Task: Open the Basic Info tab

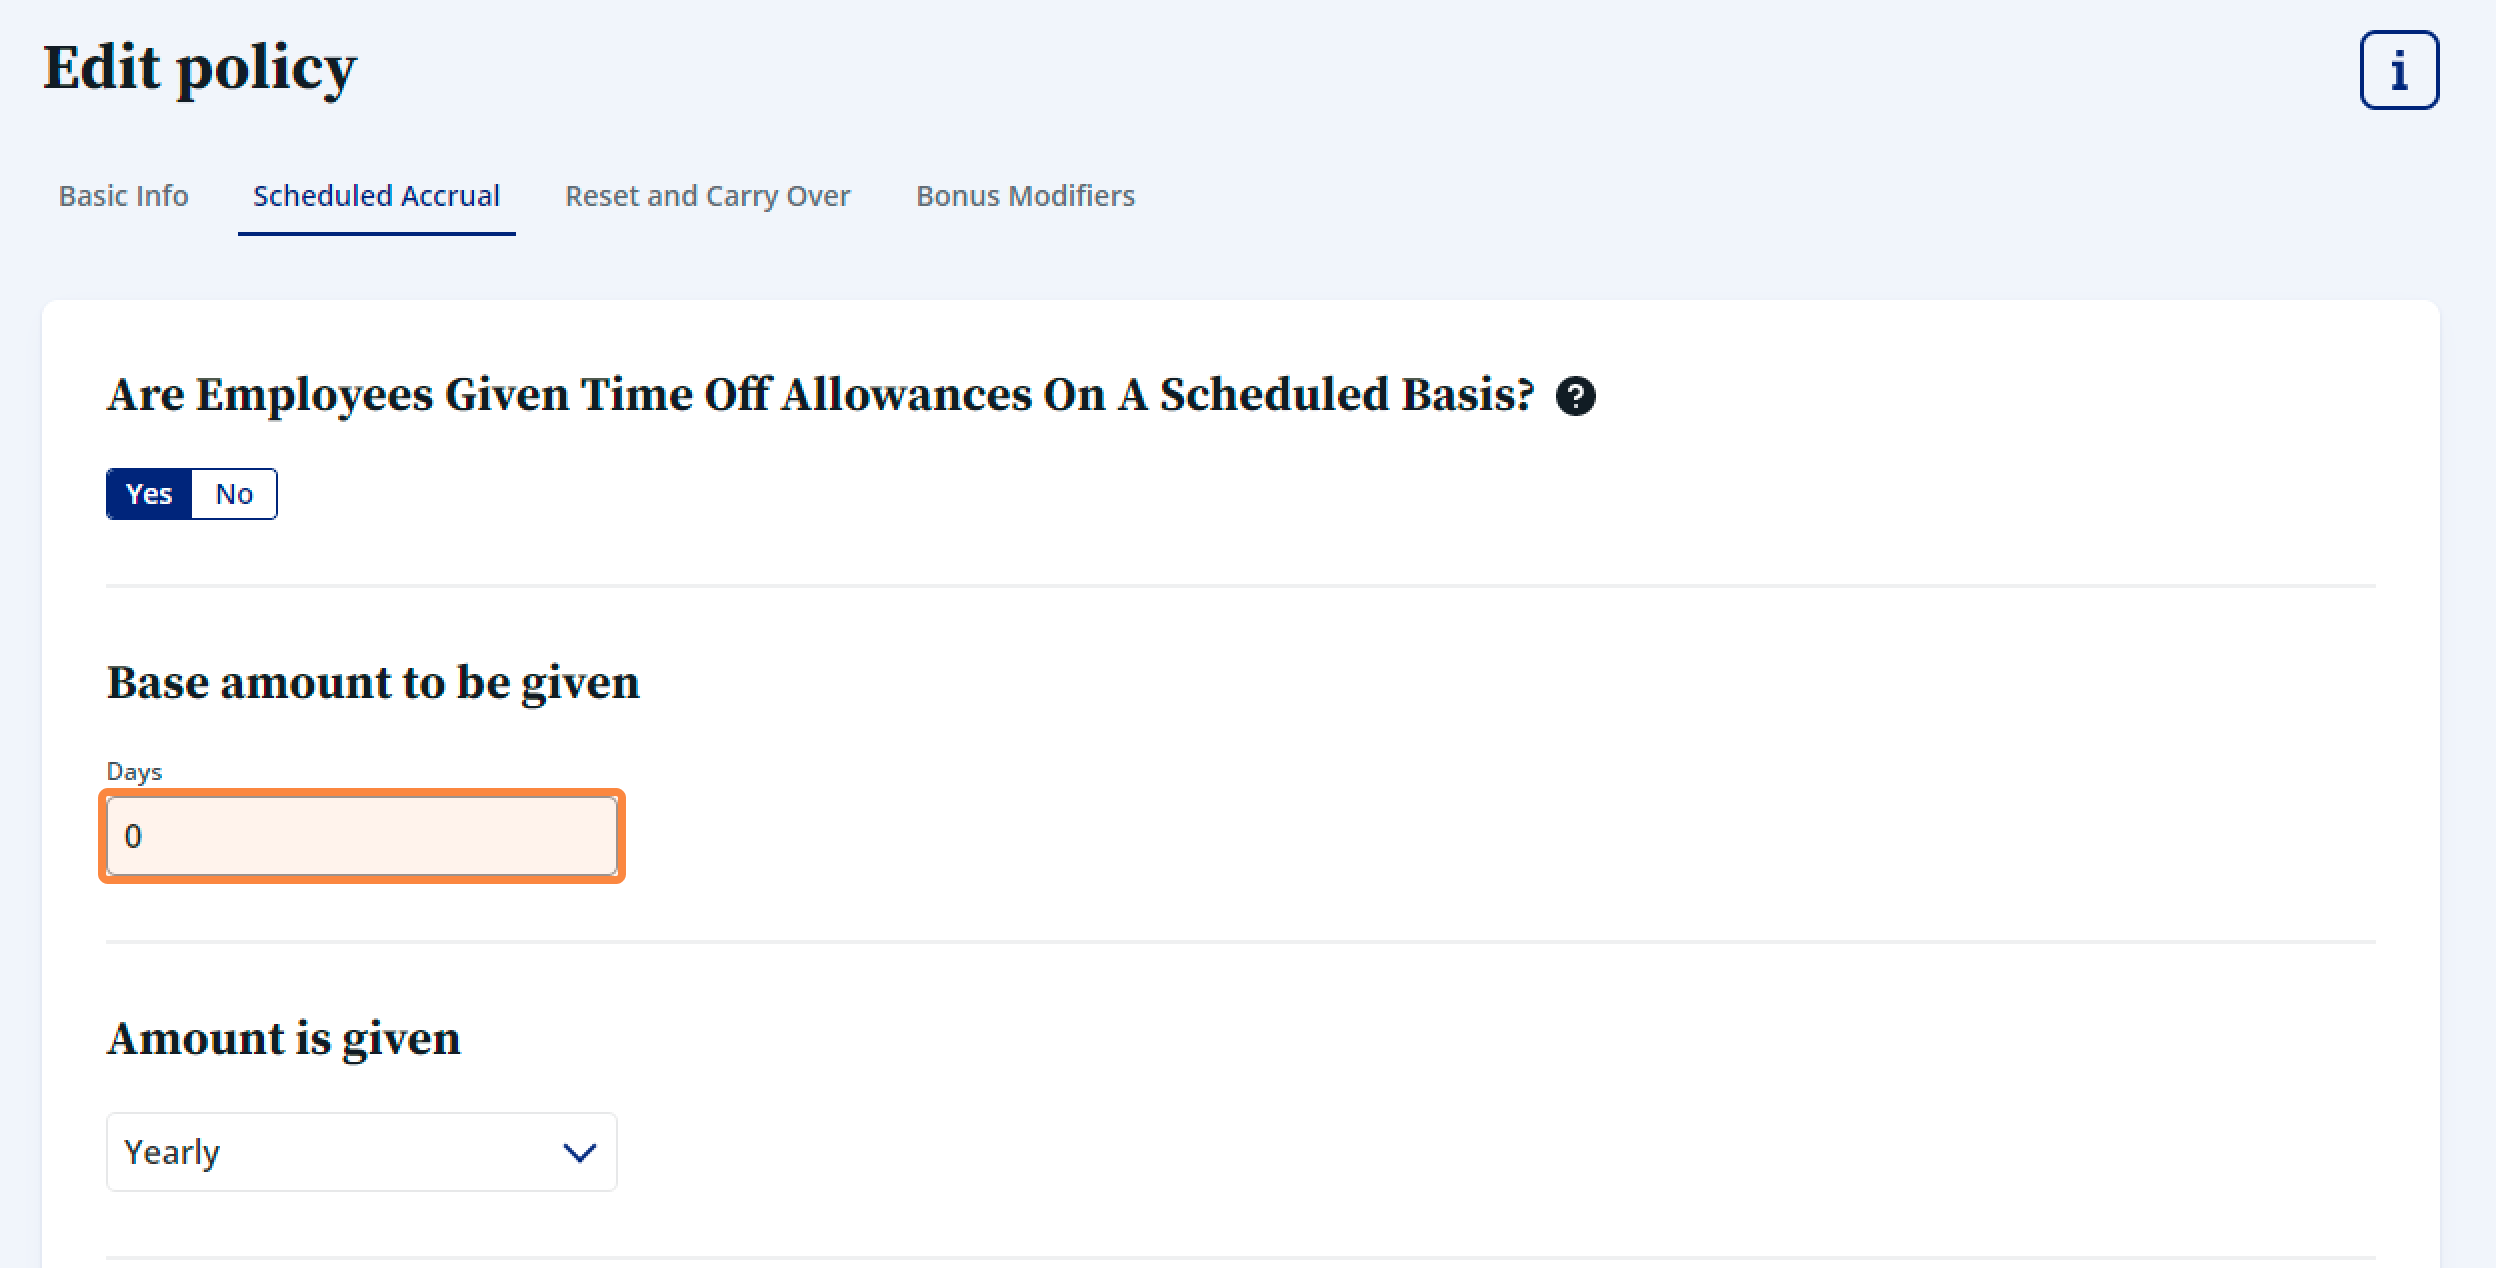Action: [x=124, y=196]
